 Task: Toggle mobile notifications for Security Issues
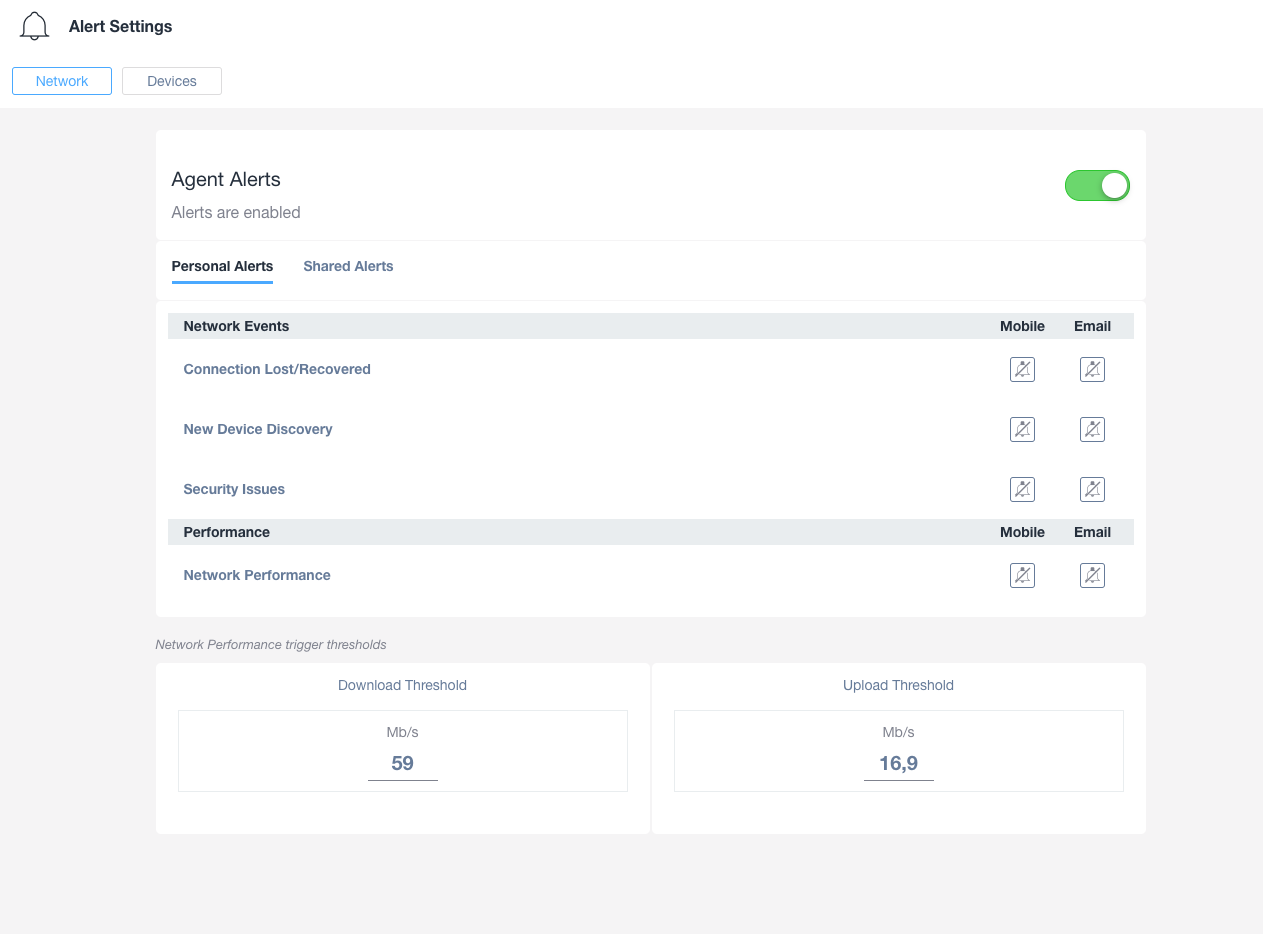[x=1022, y=489]
